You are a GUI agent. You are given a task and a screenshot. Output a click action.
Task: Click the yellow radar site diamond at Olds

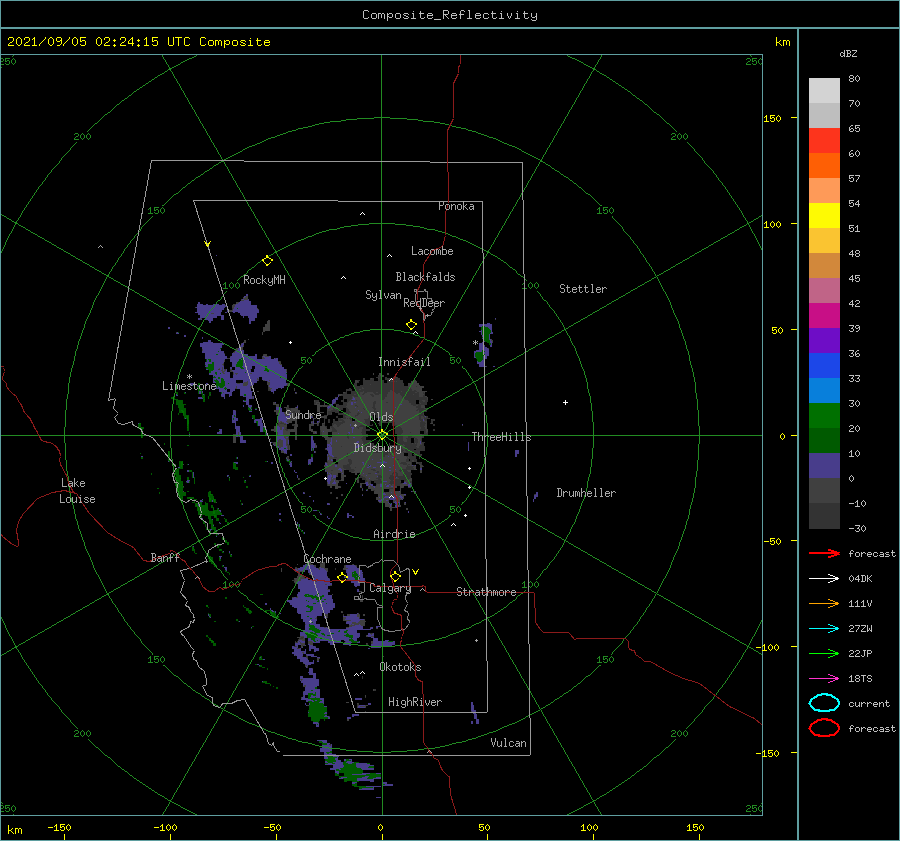(382, 435)
